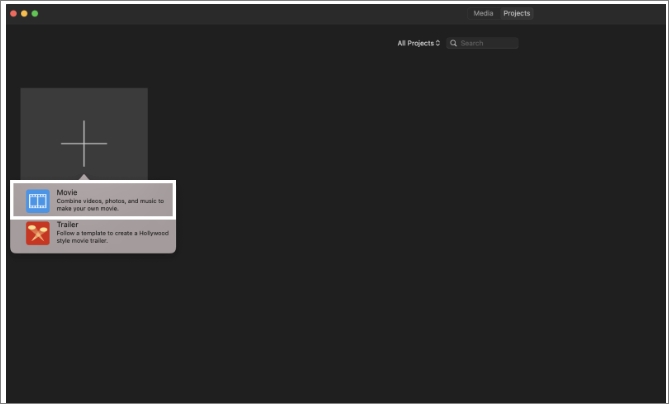669x404 pixels.
Task: Click the "Follow a template" trailer description
Action: coord(112,237)
